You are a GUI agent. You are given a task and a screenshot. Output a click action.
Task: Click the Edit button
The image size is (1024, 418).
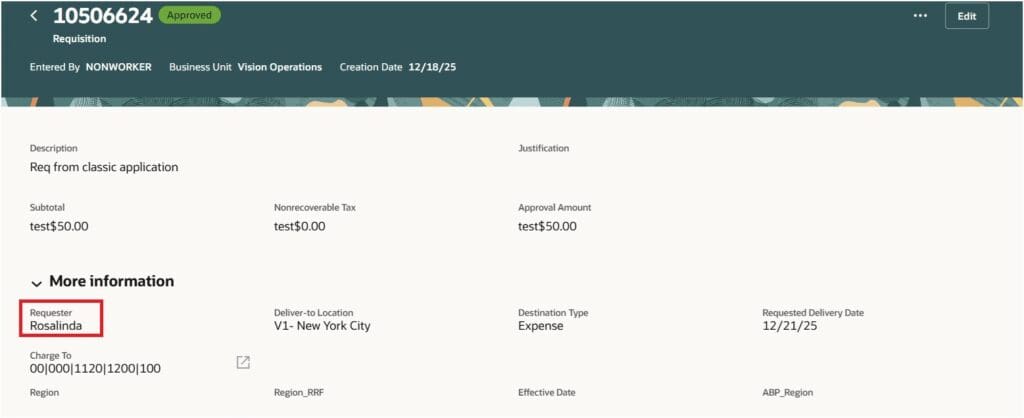coord(966,16)
